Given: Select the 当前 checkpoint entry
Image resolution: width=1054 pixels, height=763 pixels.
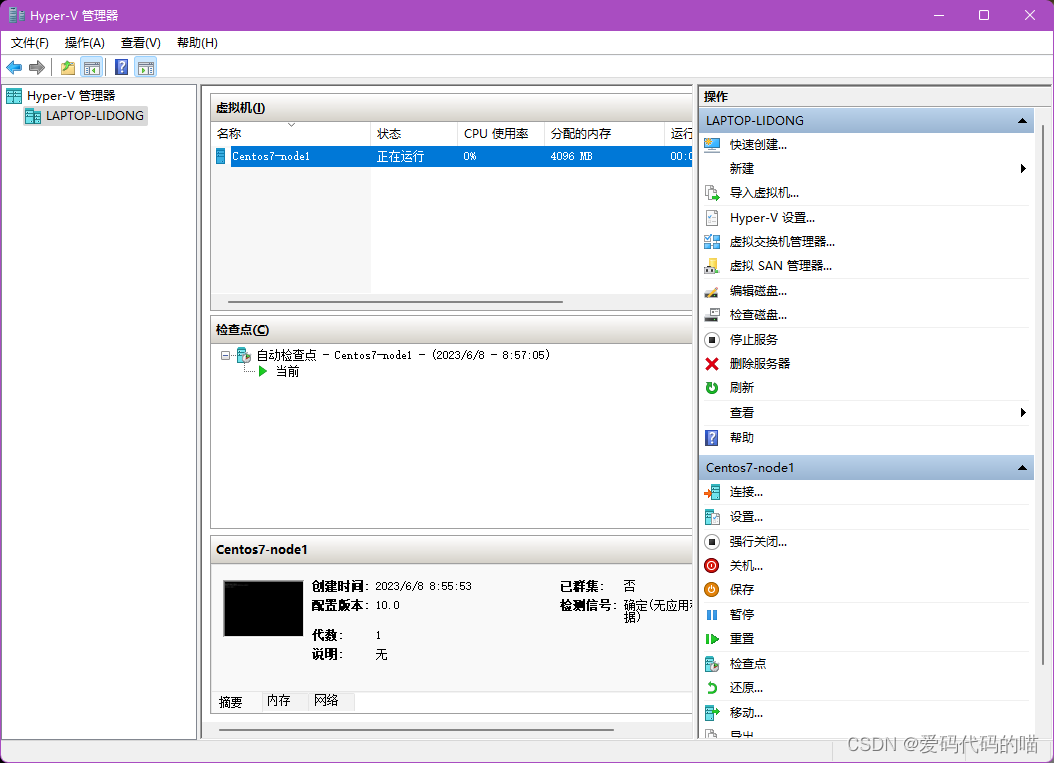Looking at the screenshot, I should pyautogui.click(x=288, y=372).
